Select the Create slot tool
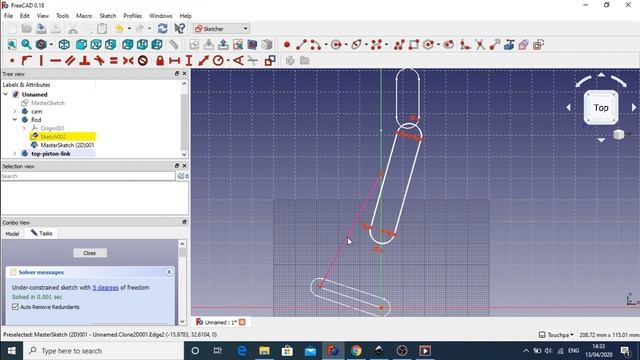640x360 pixels. point(449,45)
